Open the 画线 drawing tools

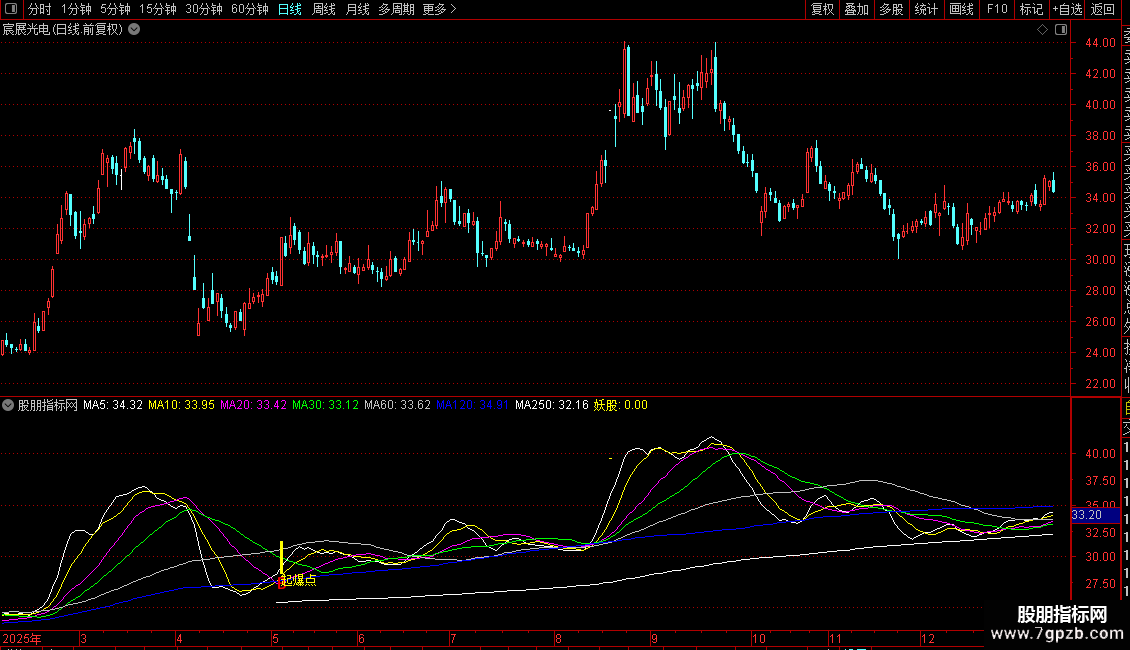tap(961, 10)
